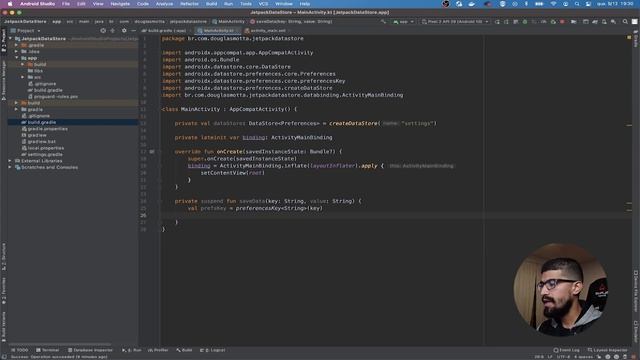Open the Logcat tool window
The image size is (640, 360).
coord(212,350)
